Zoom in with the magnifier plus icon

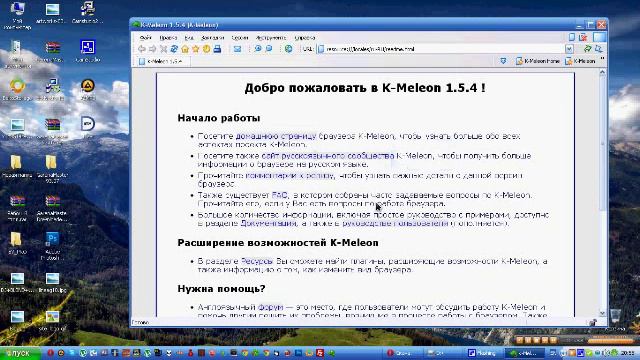[x=258, y=49]
